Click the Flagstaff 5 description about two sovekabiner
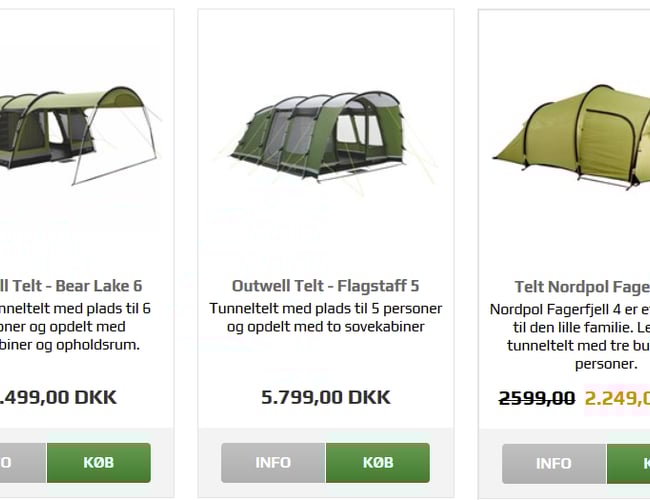Viewport: 650px width, 500px height. (x=325, y=318)
